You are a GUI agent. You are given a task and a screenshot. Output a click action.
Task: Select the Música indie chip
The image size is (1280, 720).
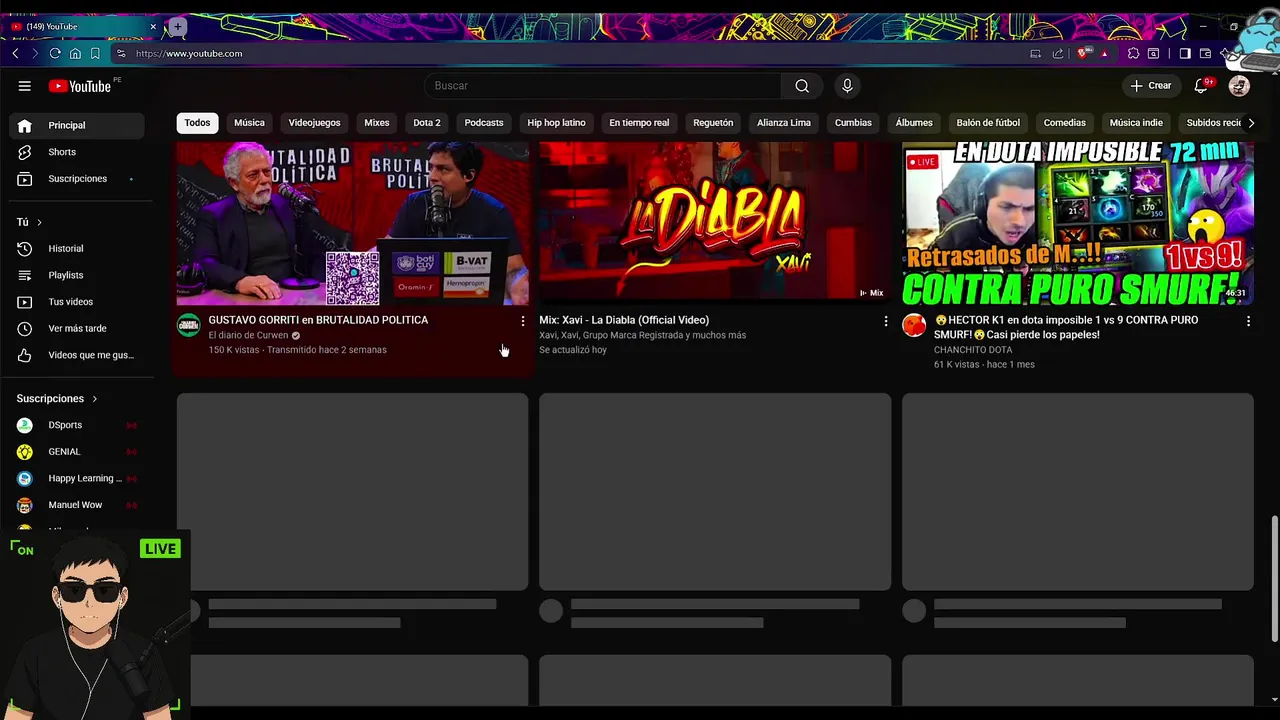(x=1136, y=123)
